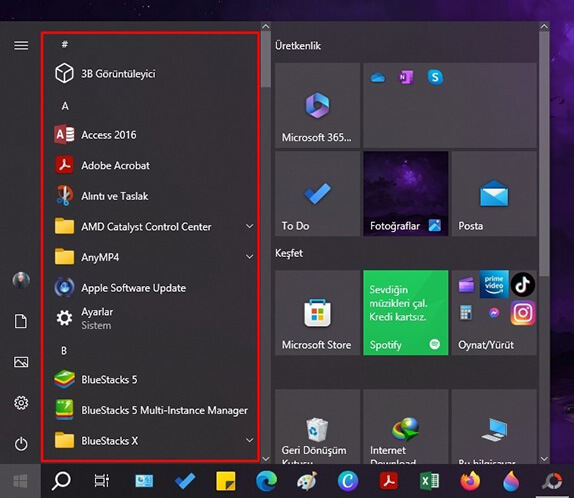574x498 pixels.
Task: Click the letter B section header
Action: (64, 351)
